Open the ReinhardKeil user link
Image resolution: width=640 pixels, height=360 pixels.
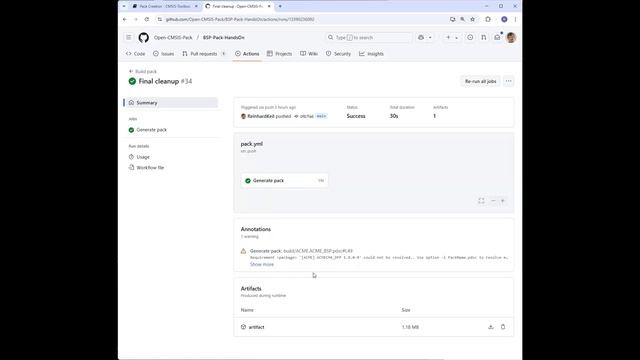tap(261, 116)
